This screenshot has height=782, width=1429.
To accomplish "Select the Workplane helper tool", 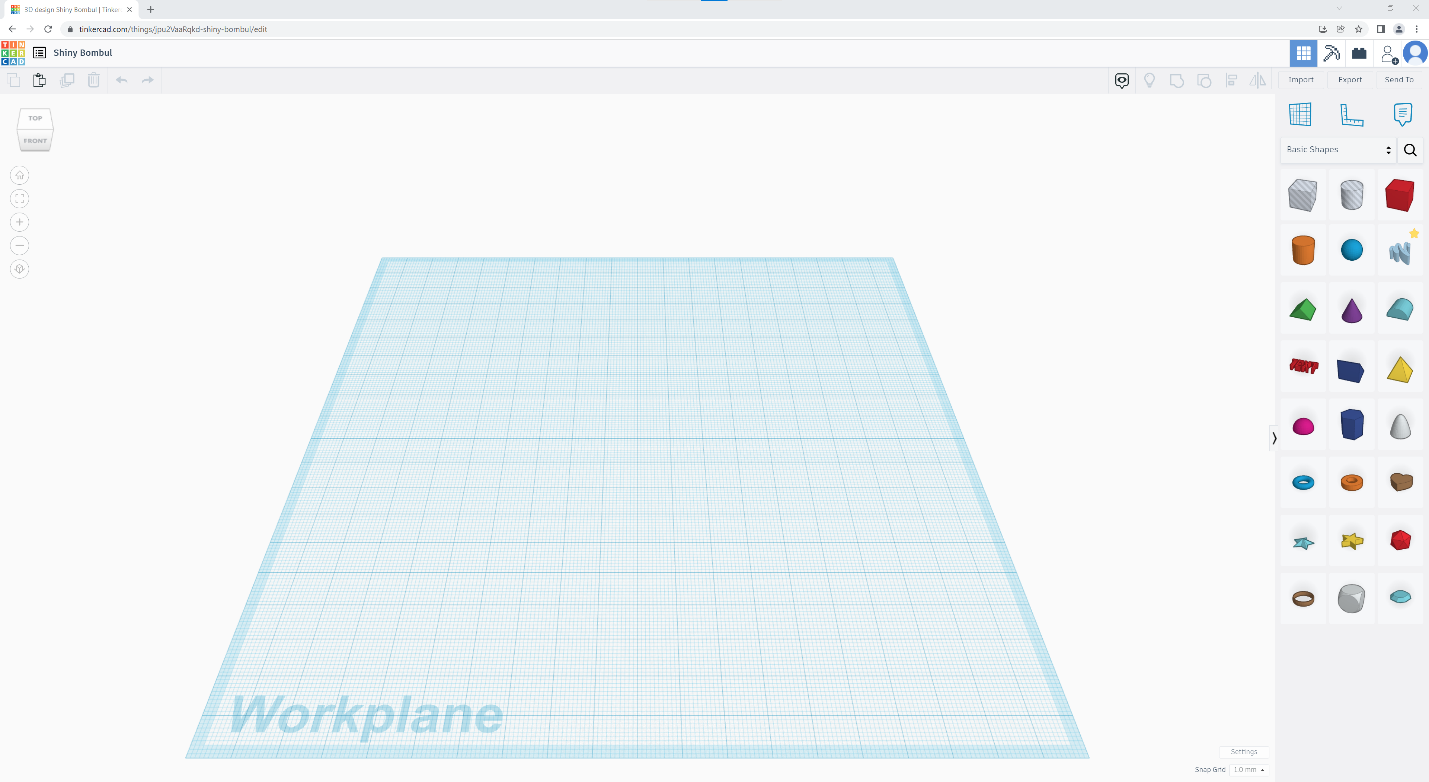I will pos(1300,114).
